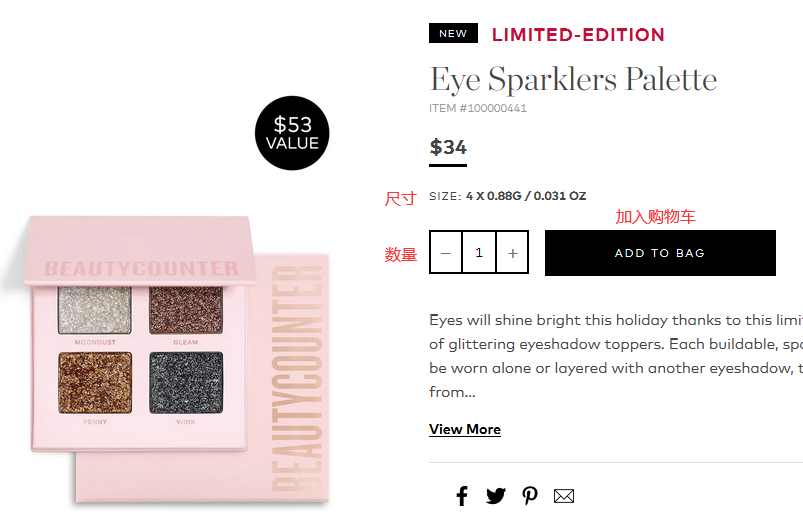Increase quantity with the plus button
The width and height of the screenshot is (803, 526).
(x=512, y=253)
